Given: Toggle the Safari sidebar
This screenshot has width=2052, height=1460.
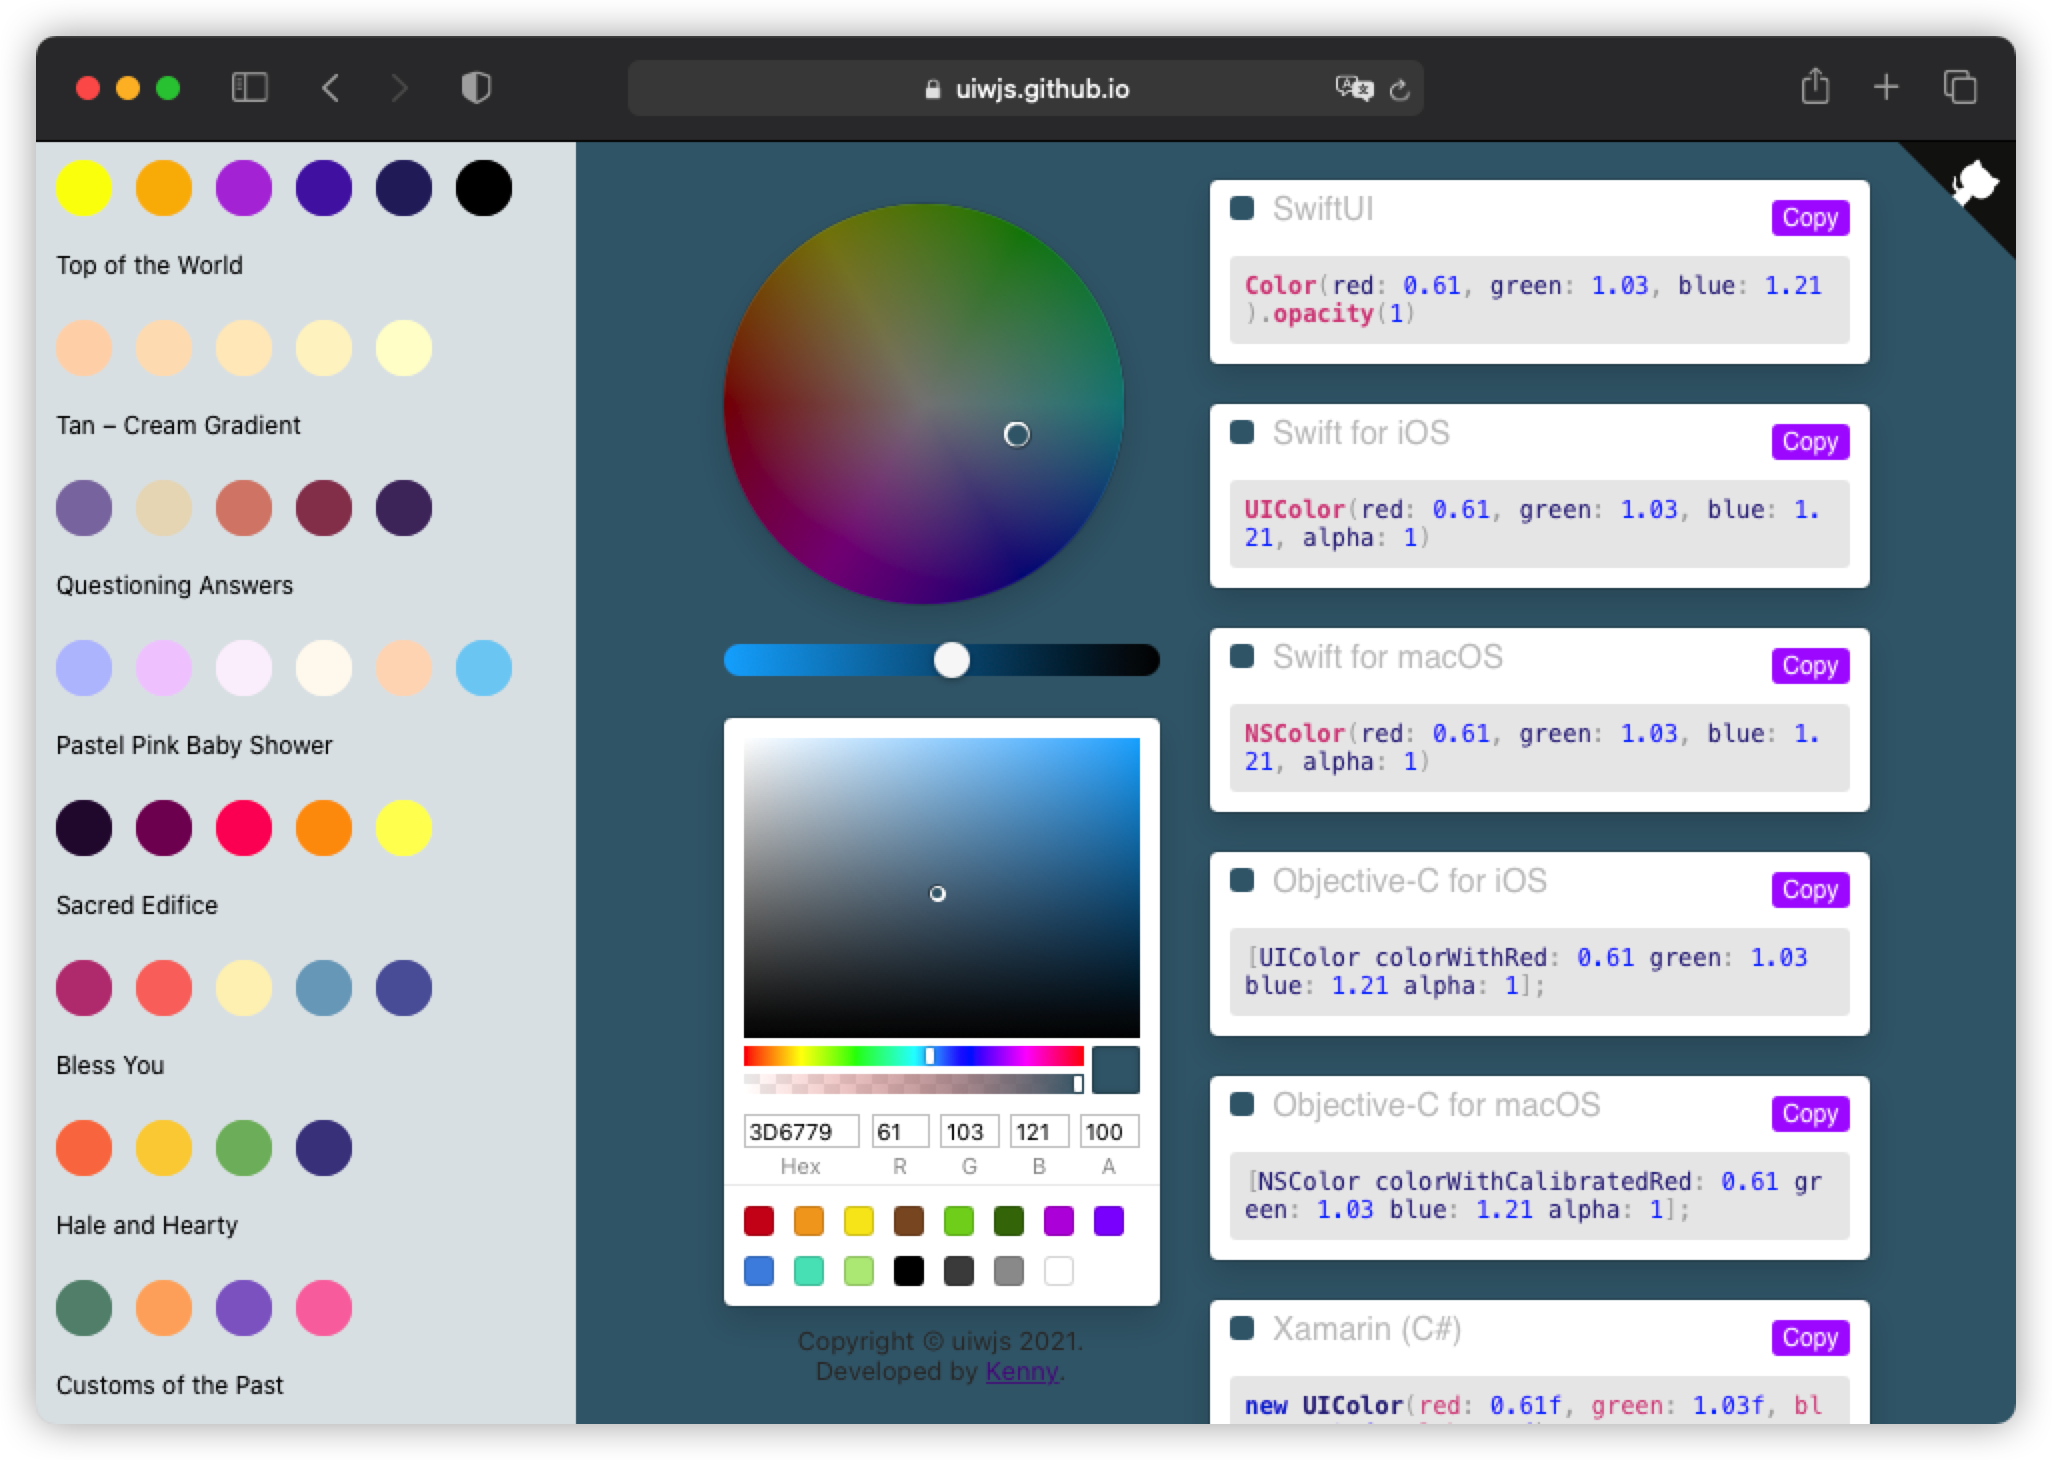Looking at the screenshot, I should 250,88.
